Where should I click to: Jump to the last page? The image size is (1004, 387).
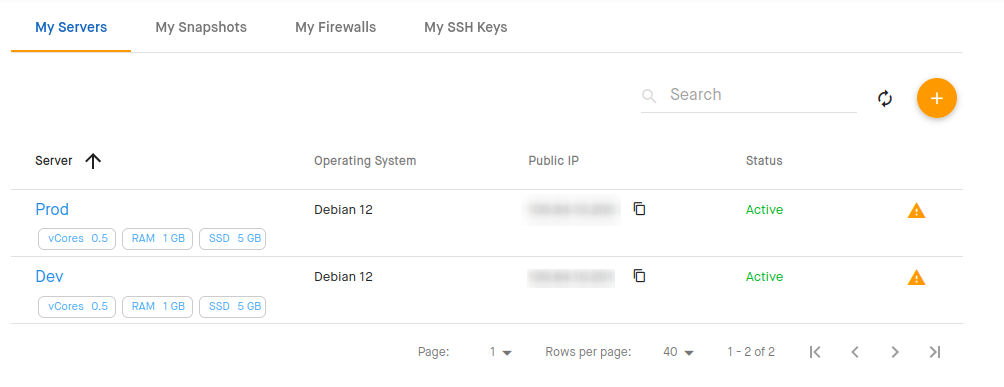tap(935, 352)
